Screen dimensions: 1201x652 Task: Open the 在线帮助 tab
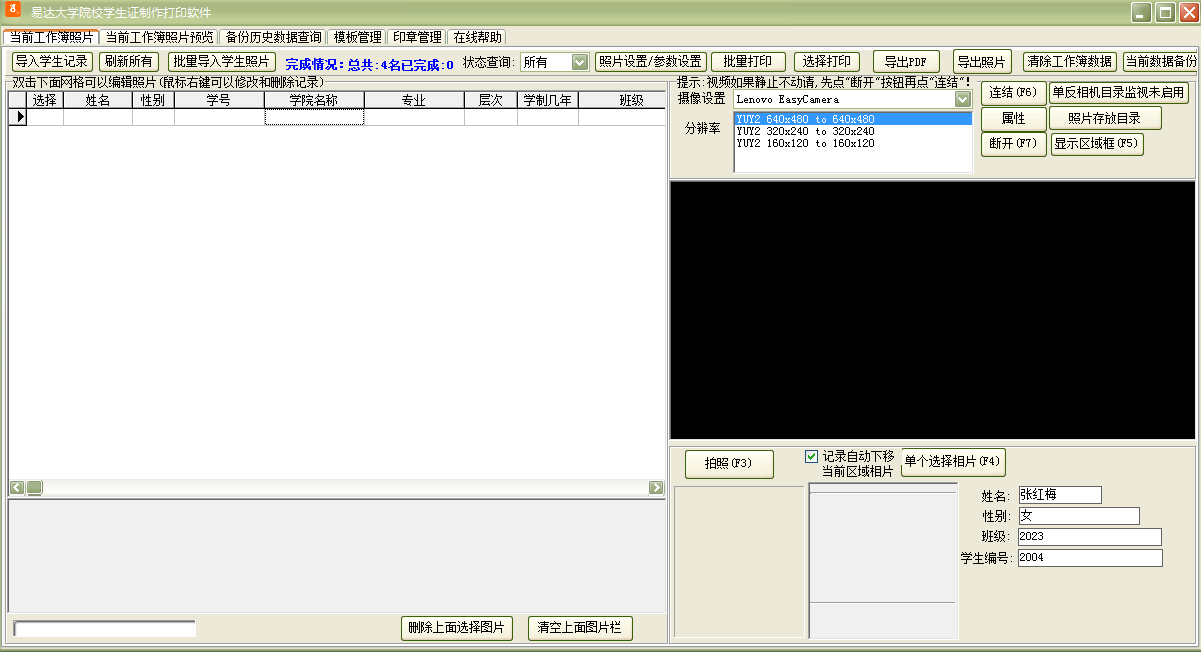(x=478, y=37)
